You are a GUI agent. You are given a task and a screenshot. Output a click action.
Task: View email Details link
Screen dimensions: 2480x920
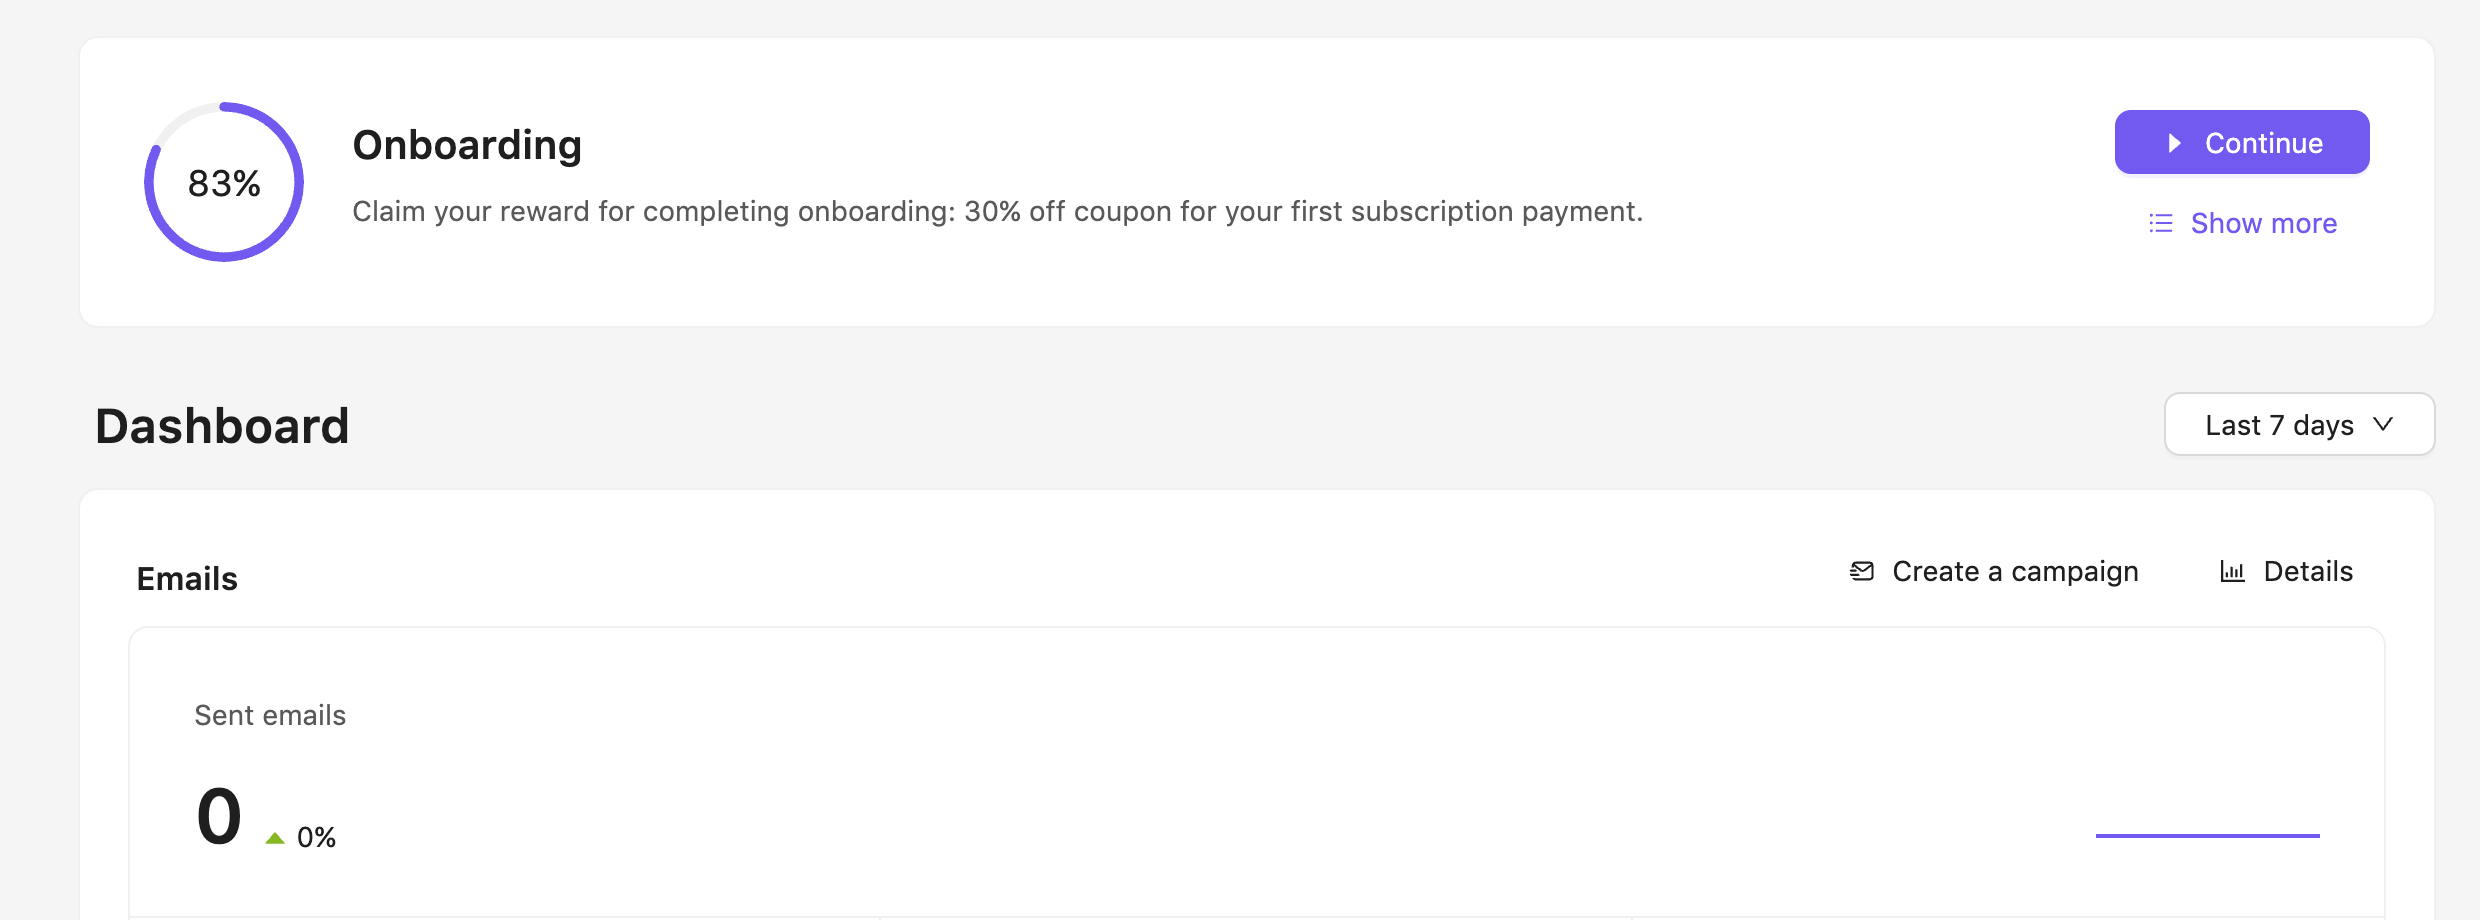coord(2307,571)
